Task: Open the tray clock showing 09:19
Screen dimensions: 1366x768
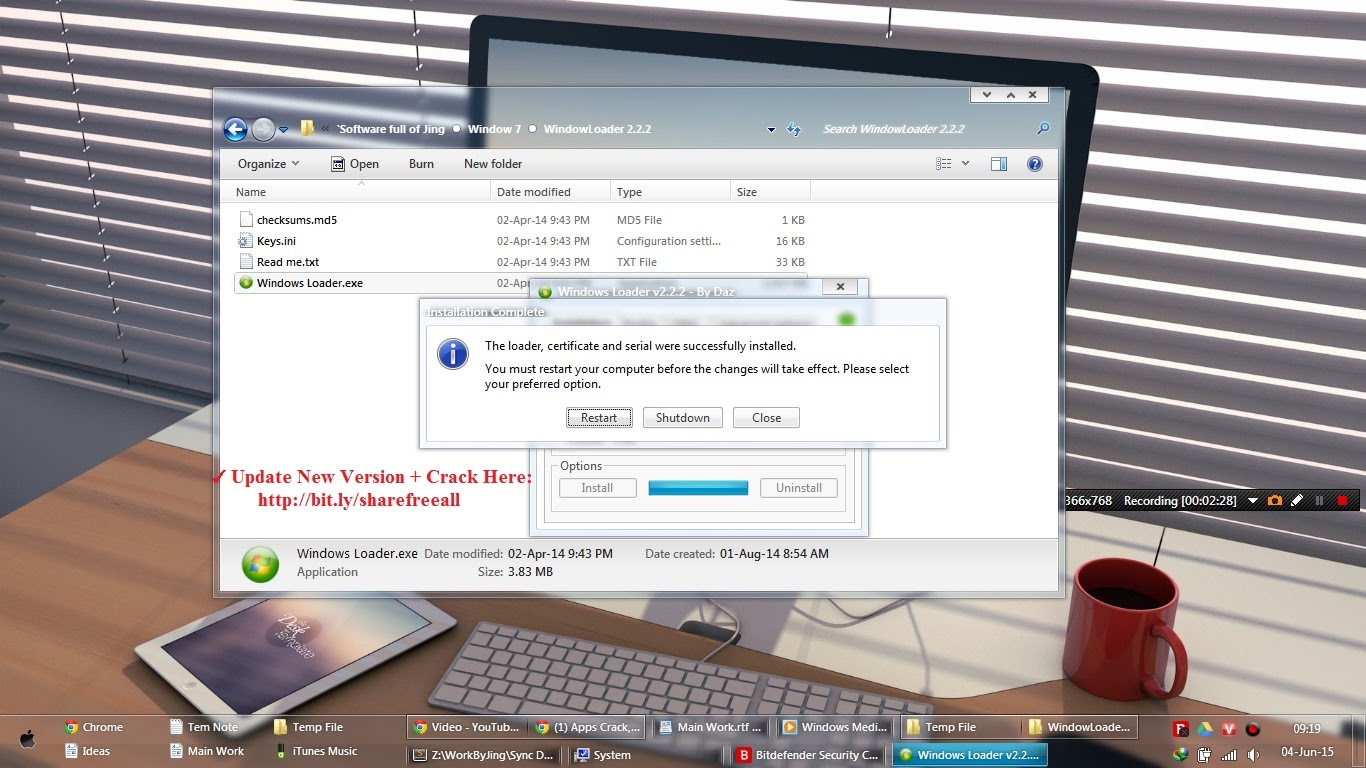Action: click(1307, 729)
